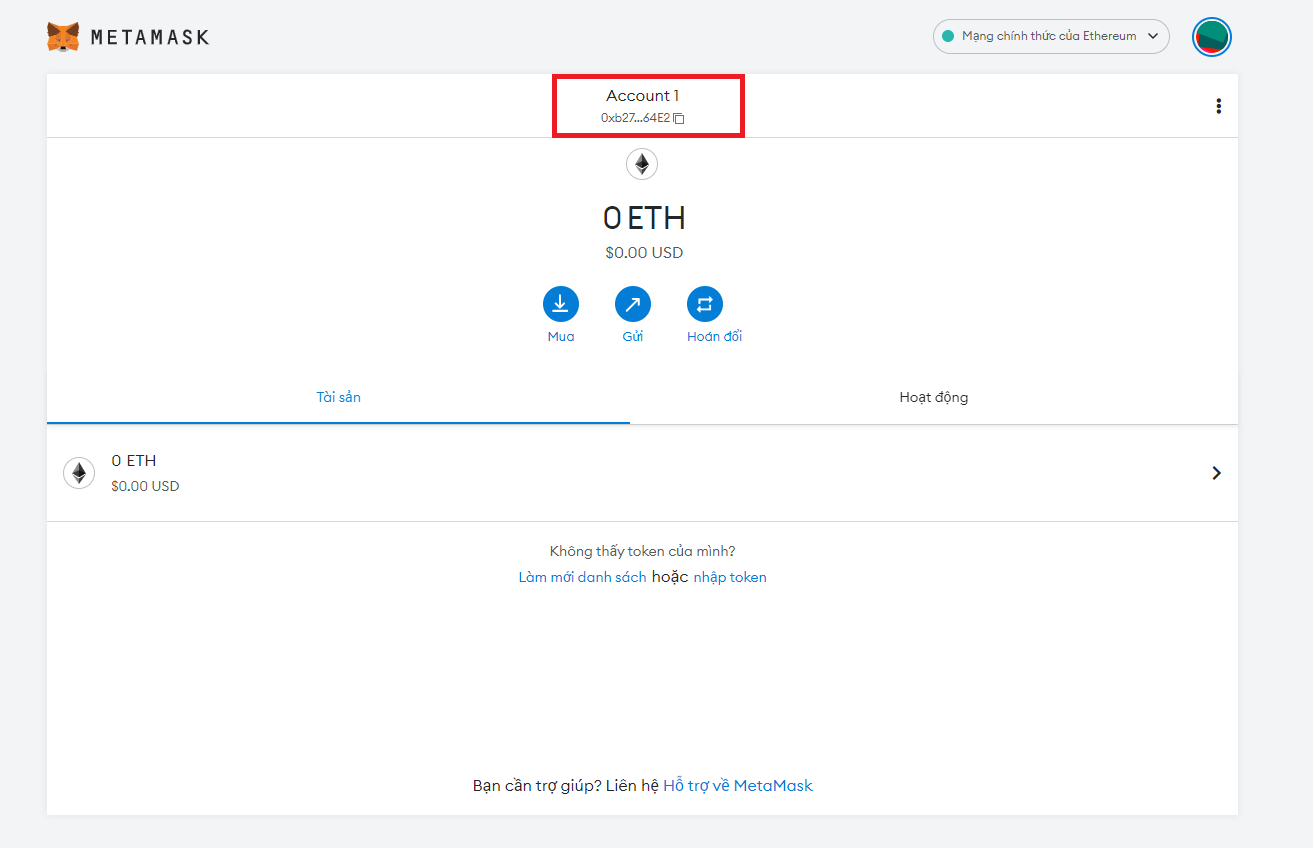This screenshot has height=848, width=1313.
Task: Select the Tài sản tab
Action: tap(338, 397)
